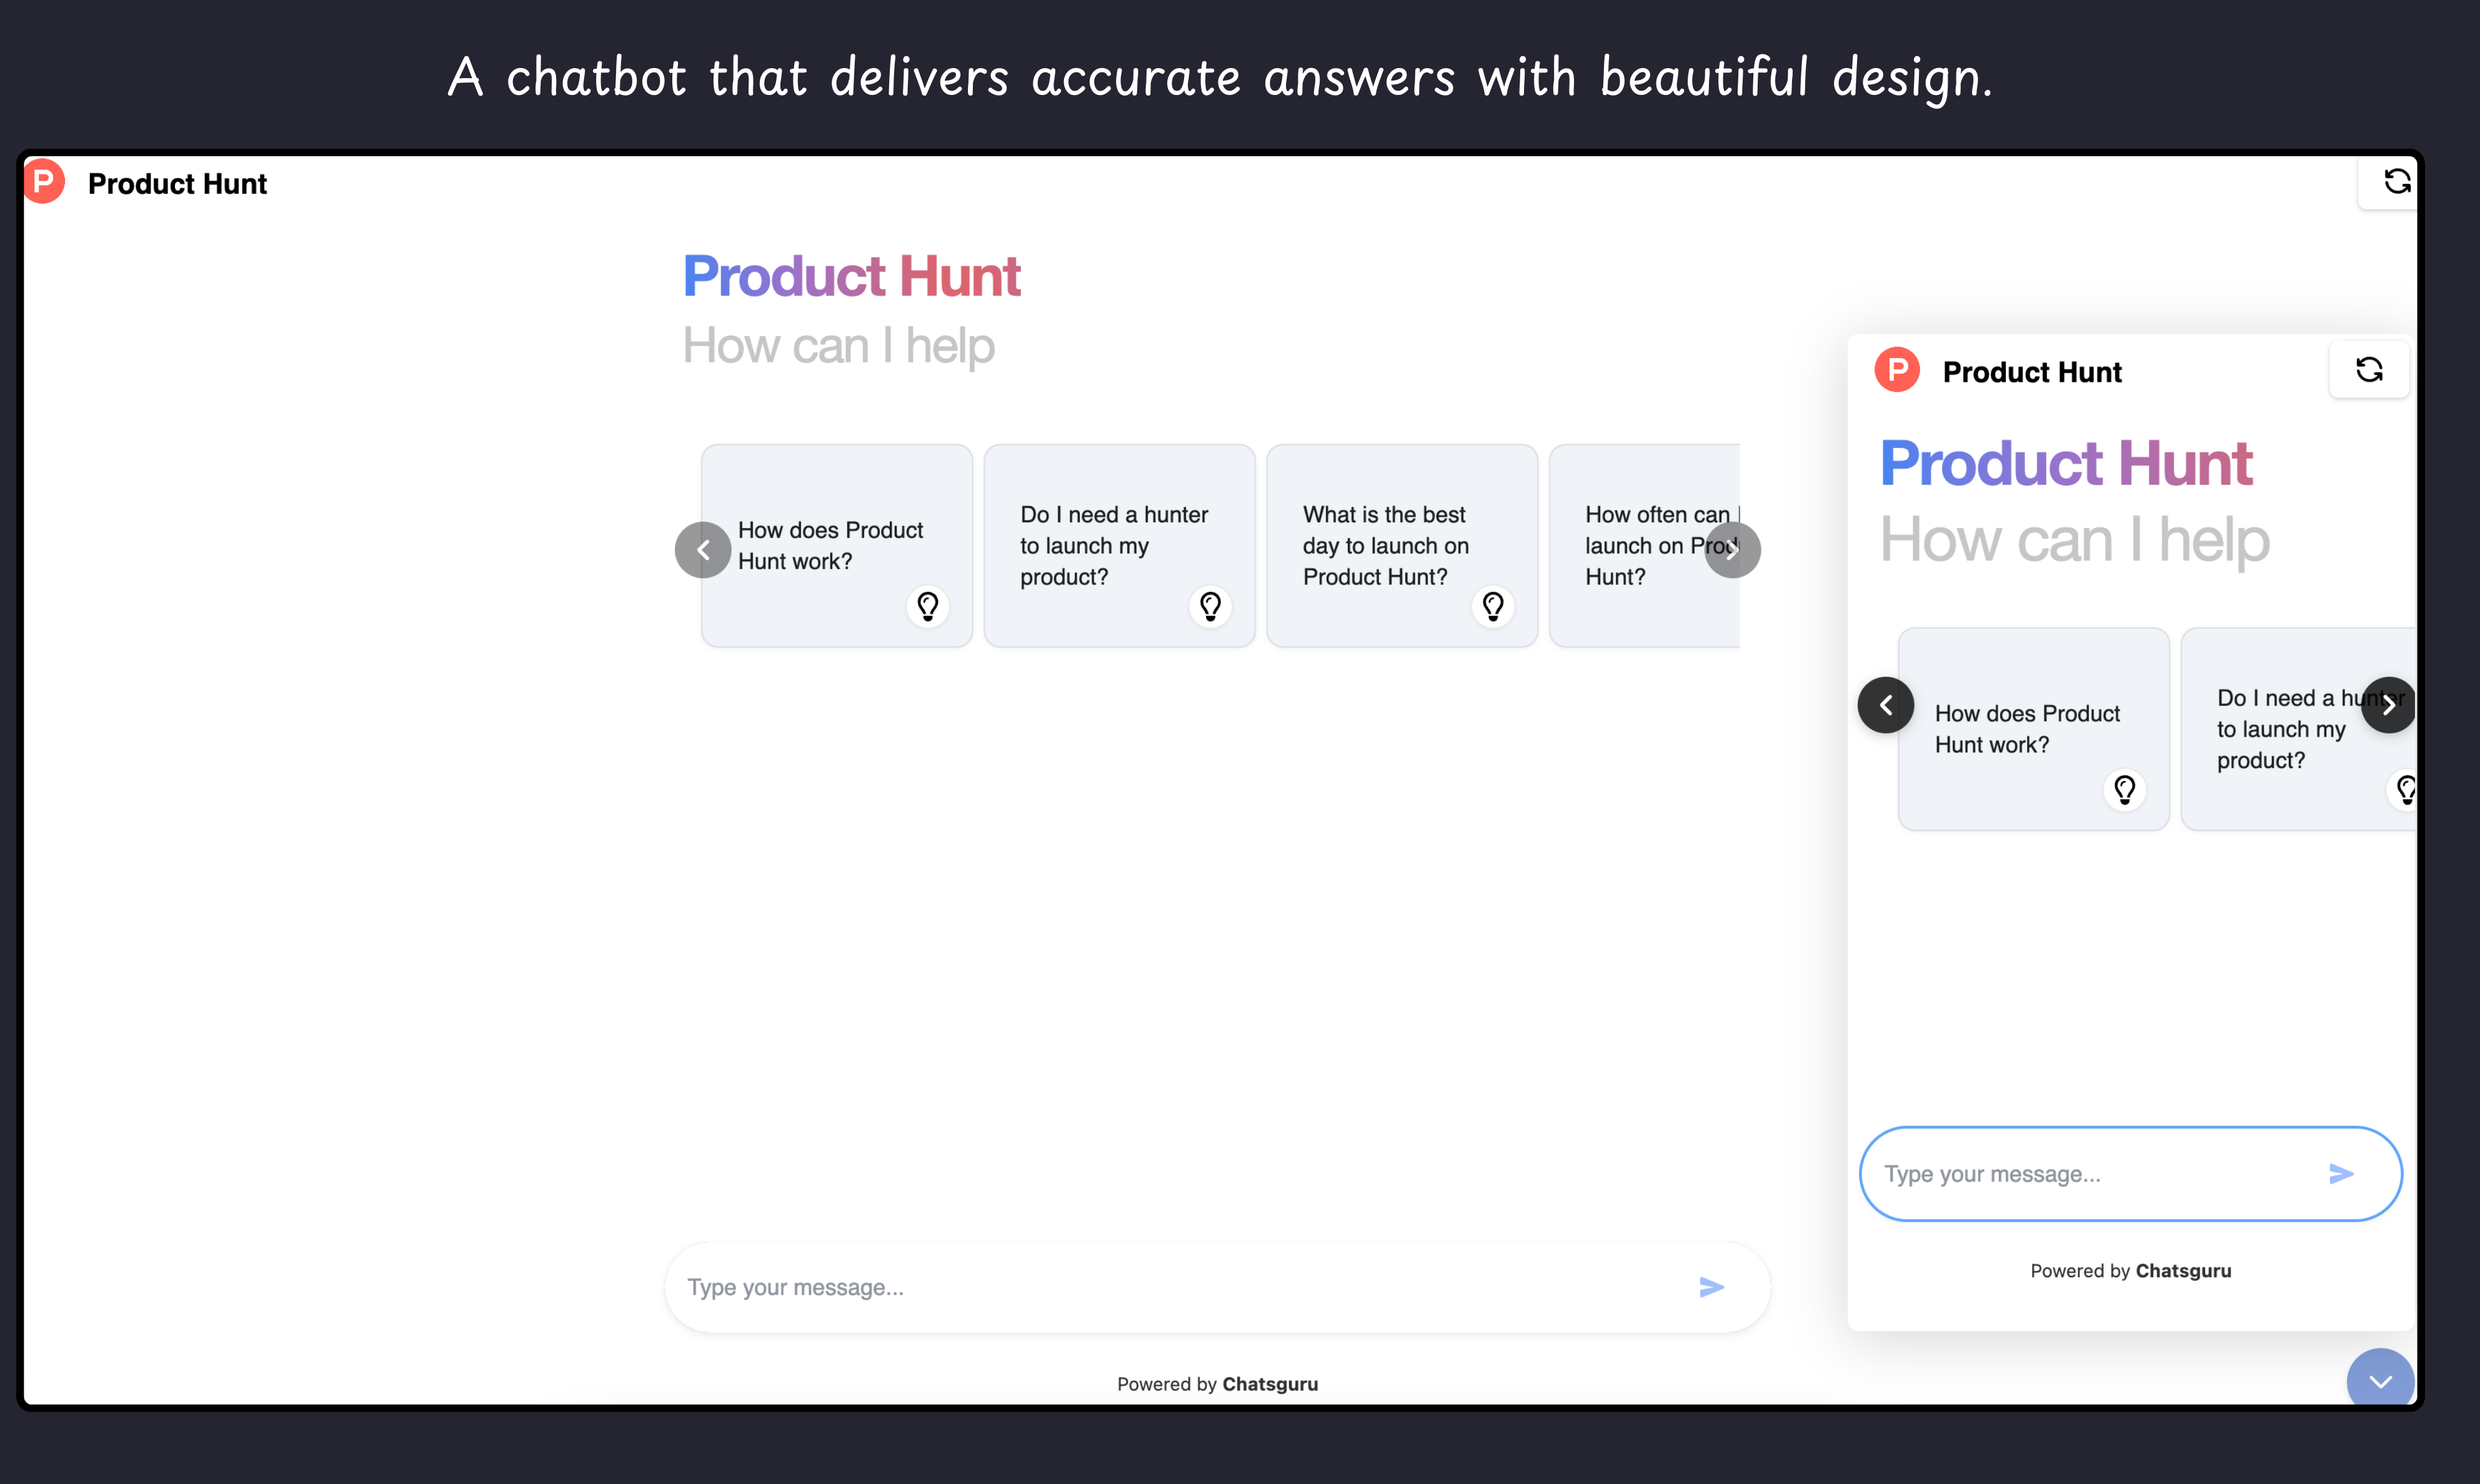Go to next widget suggestion card
Viewport: 2480px width, 1484px height.
point(2388,705)
